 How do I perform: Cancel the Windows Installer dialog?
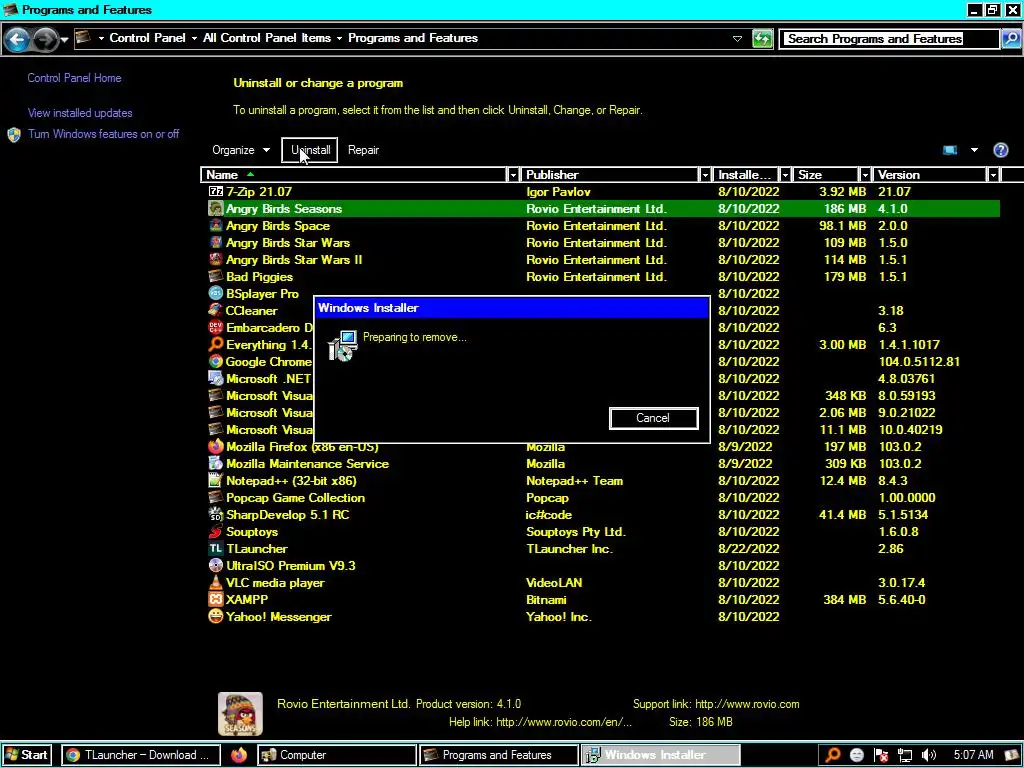[x=653, y=418]
